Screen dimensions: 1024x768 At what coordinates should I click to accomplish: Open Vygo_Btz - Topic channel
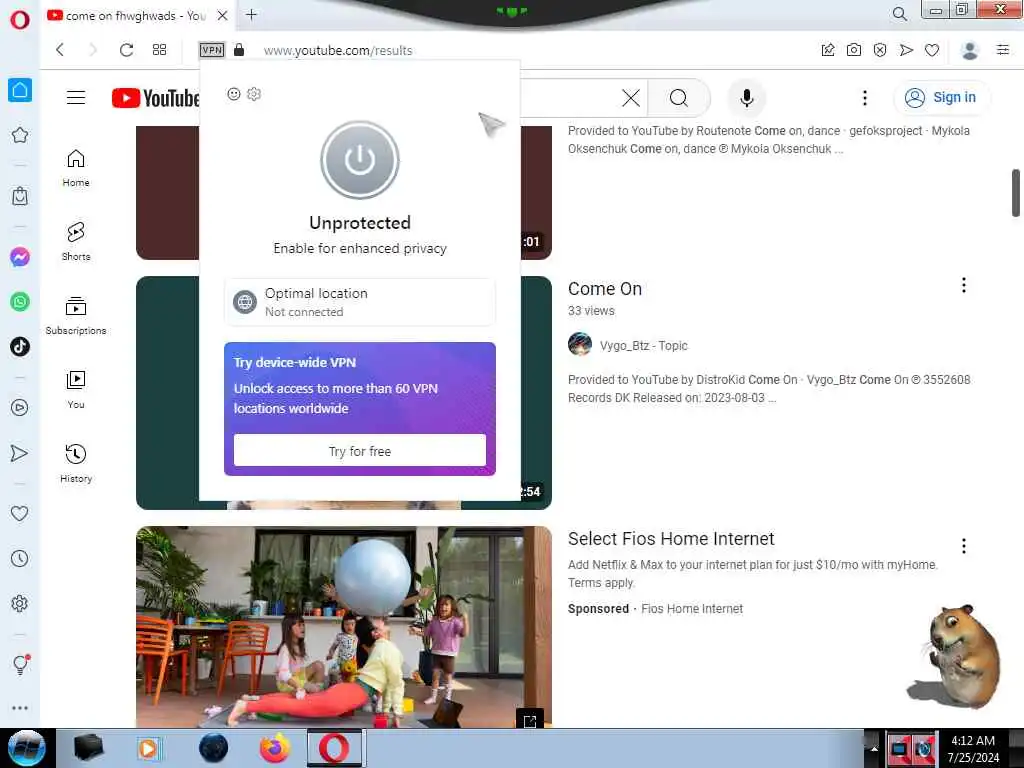(643, 345)
